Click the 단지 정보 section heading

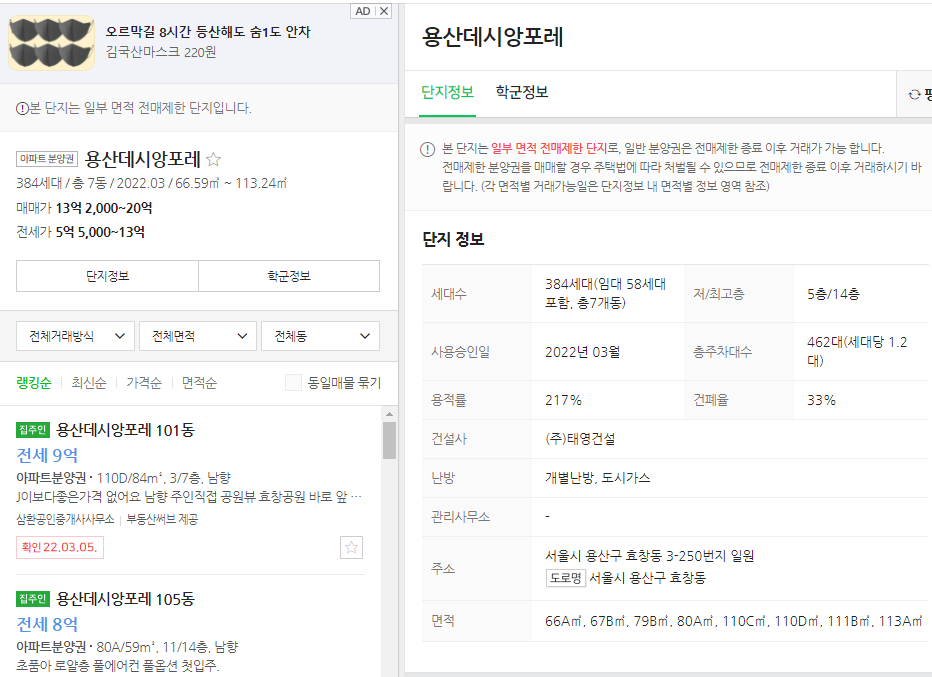[x=453, y=240]
